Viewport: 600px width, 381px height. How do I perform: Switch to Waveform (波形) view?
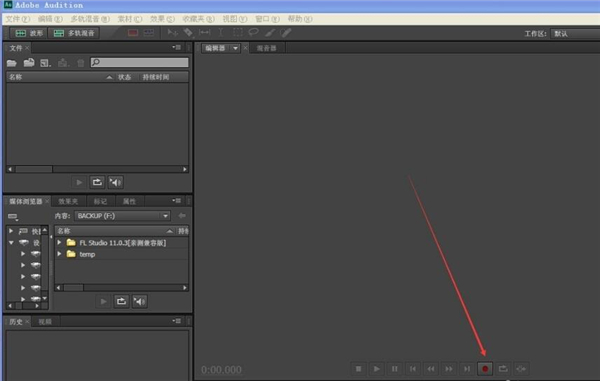point(28,33)
